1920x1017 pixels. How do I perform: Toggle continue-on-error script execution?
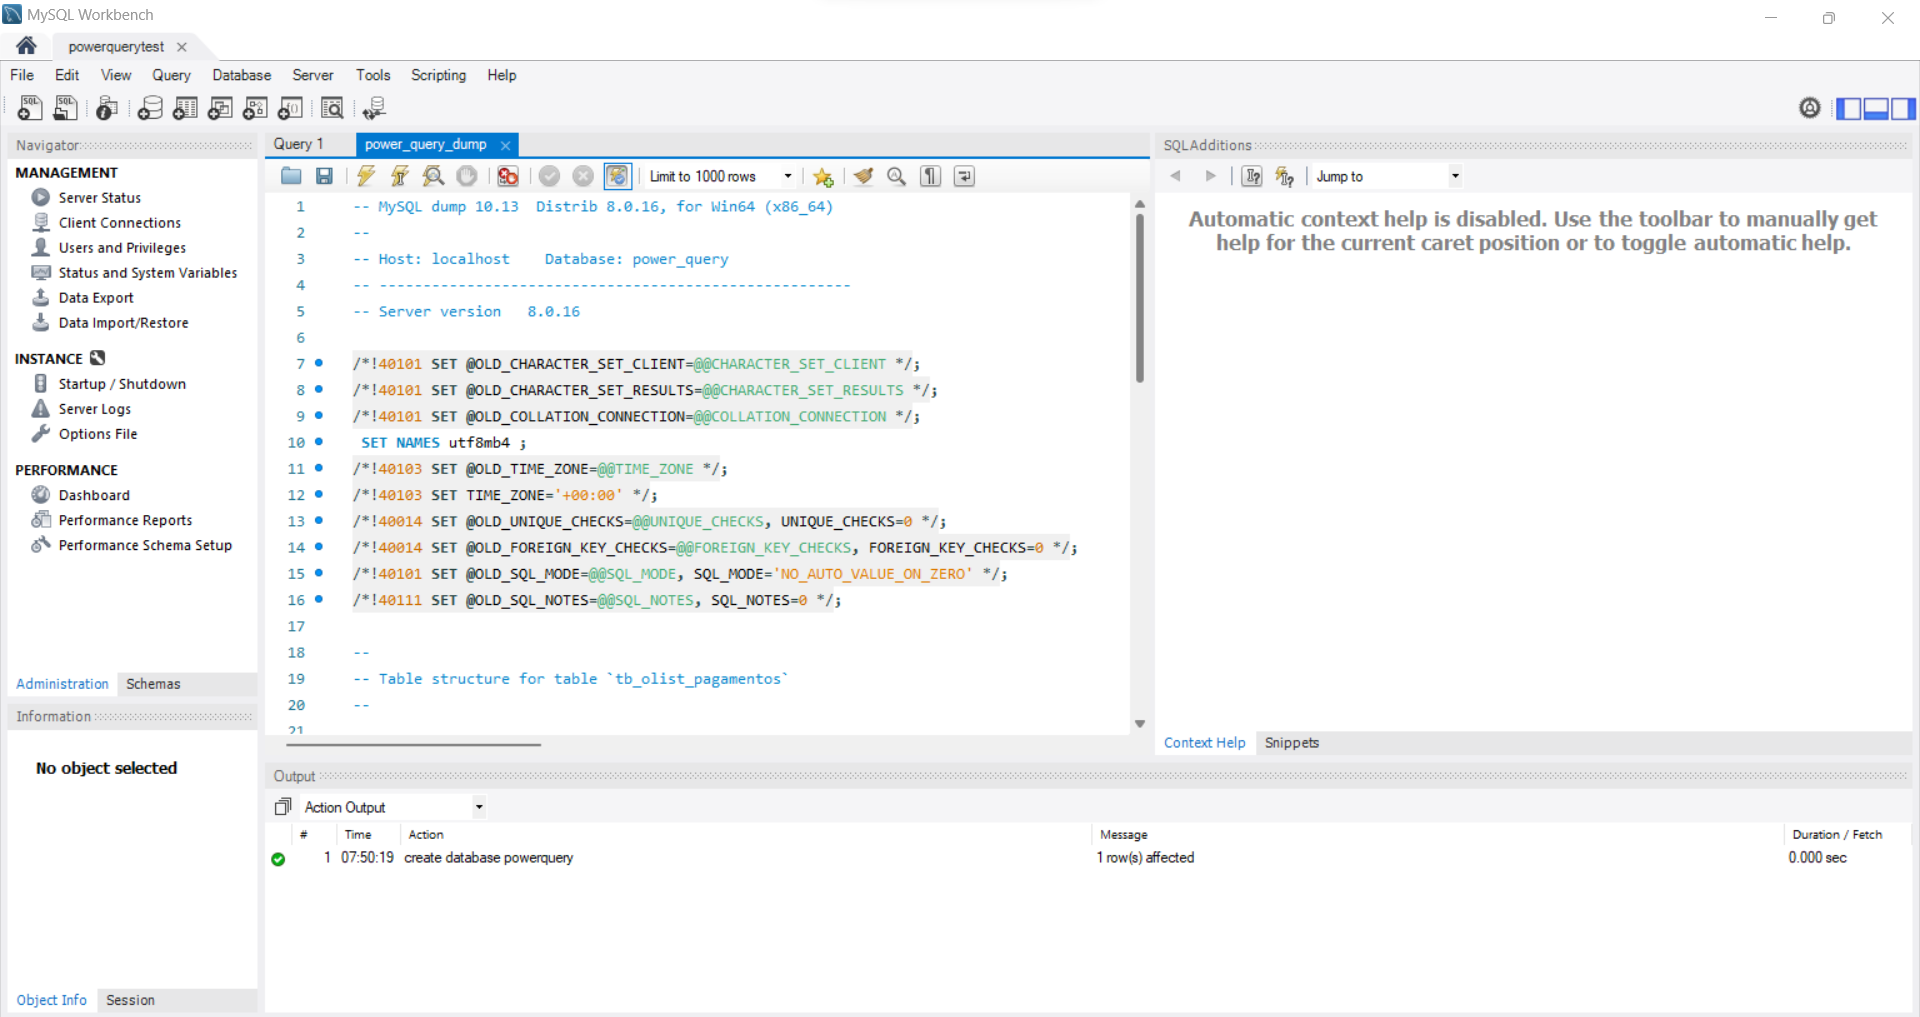tap(508, 176)
